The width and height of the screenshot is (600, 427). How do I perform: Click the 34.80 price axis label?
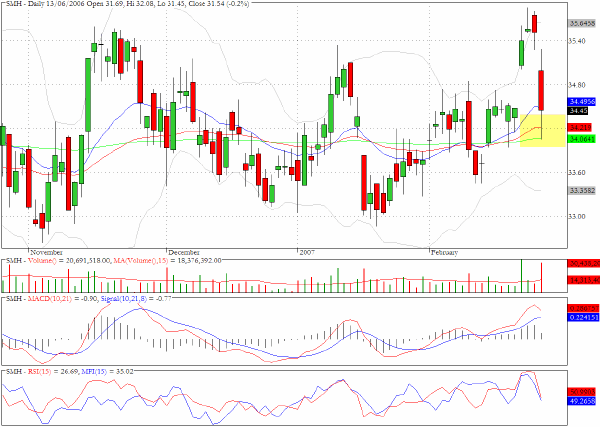coord(577,85)
